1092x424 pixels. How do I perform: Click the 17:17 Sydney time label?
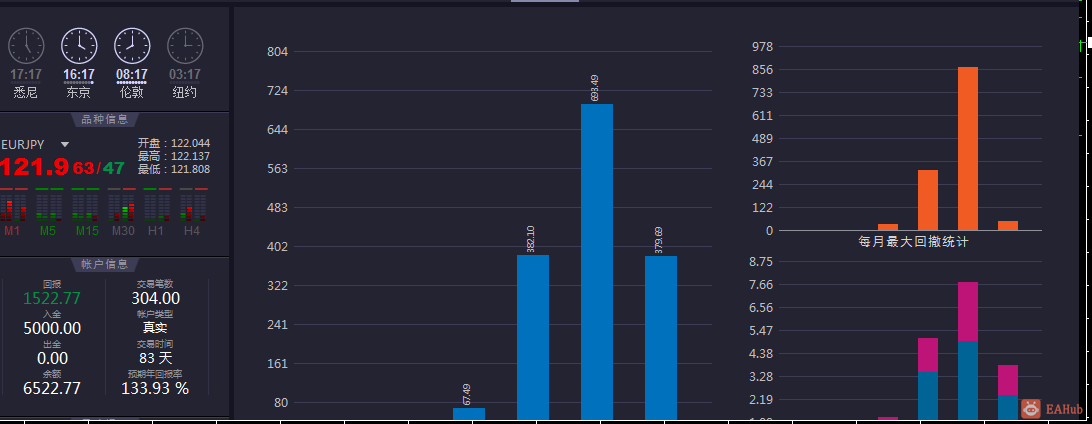point(26,75)
